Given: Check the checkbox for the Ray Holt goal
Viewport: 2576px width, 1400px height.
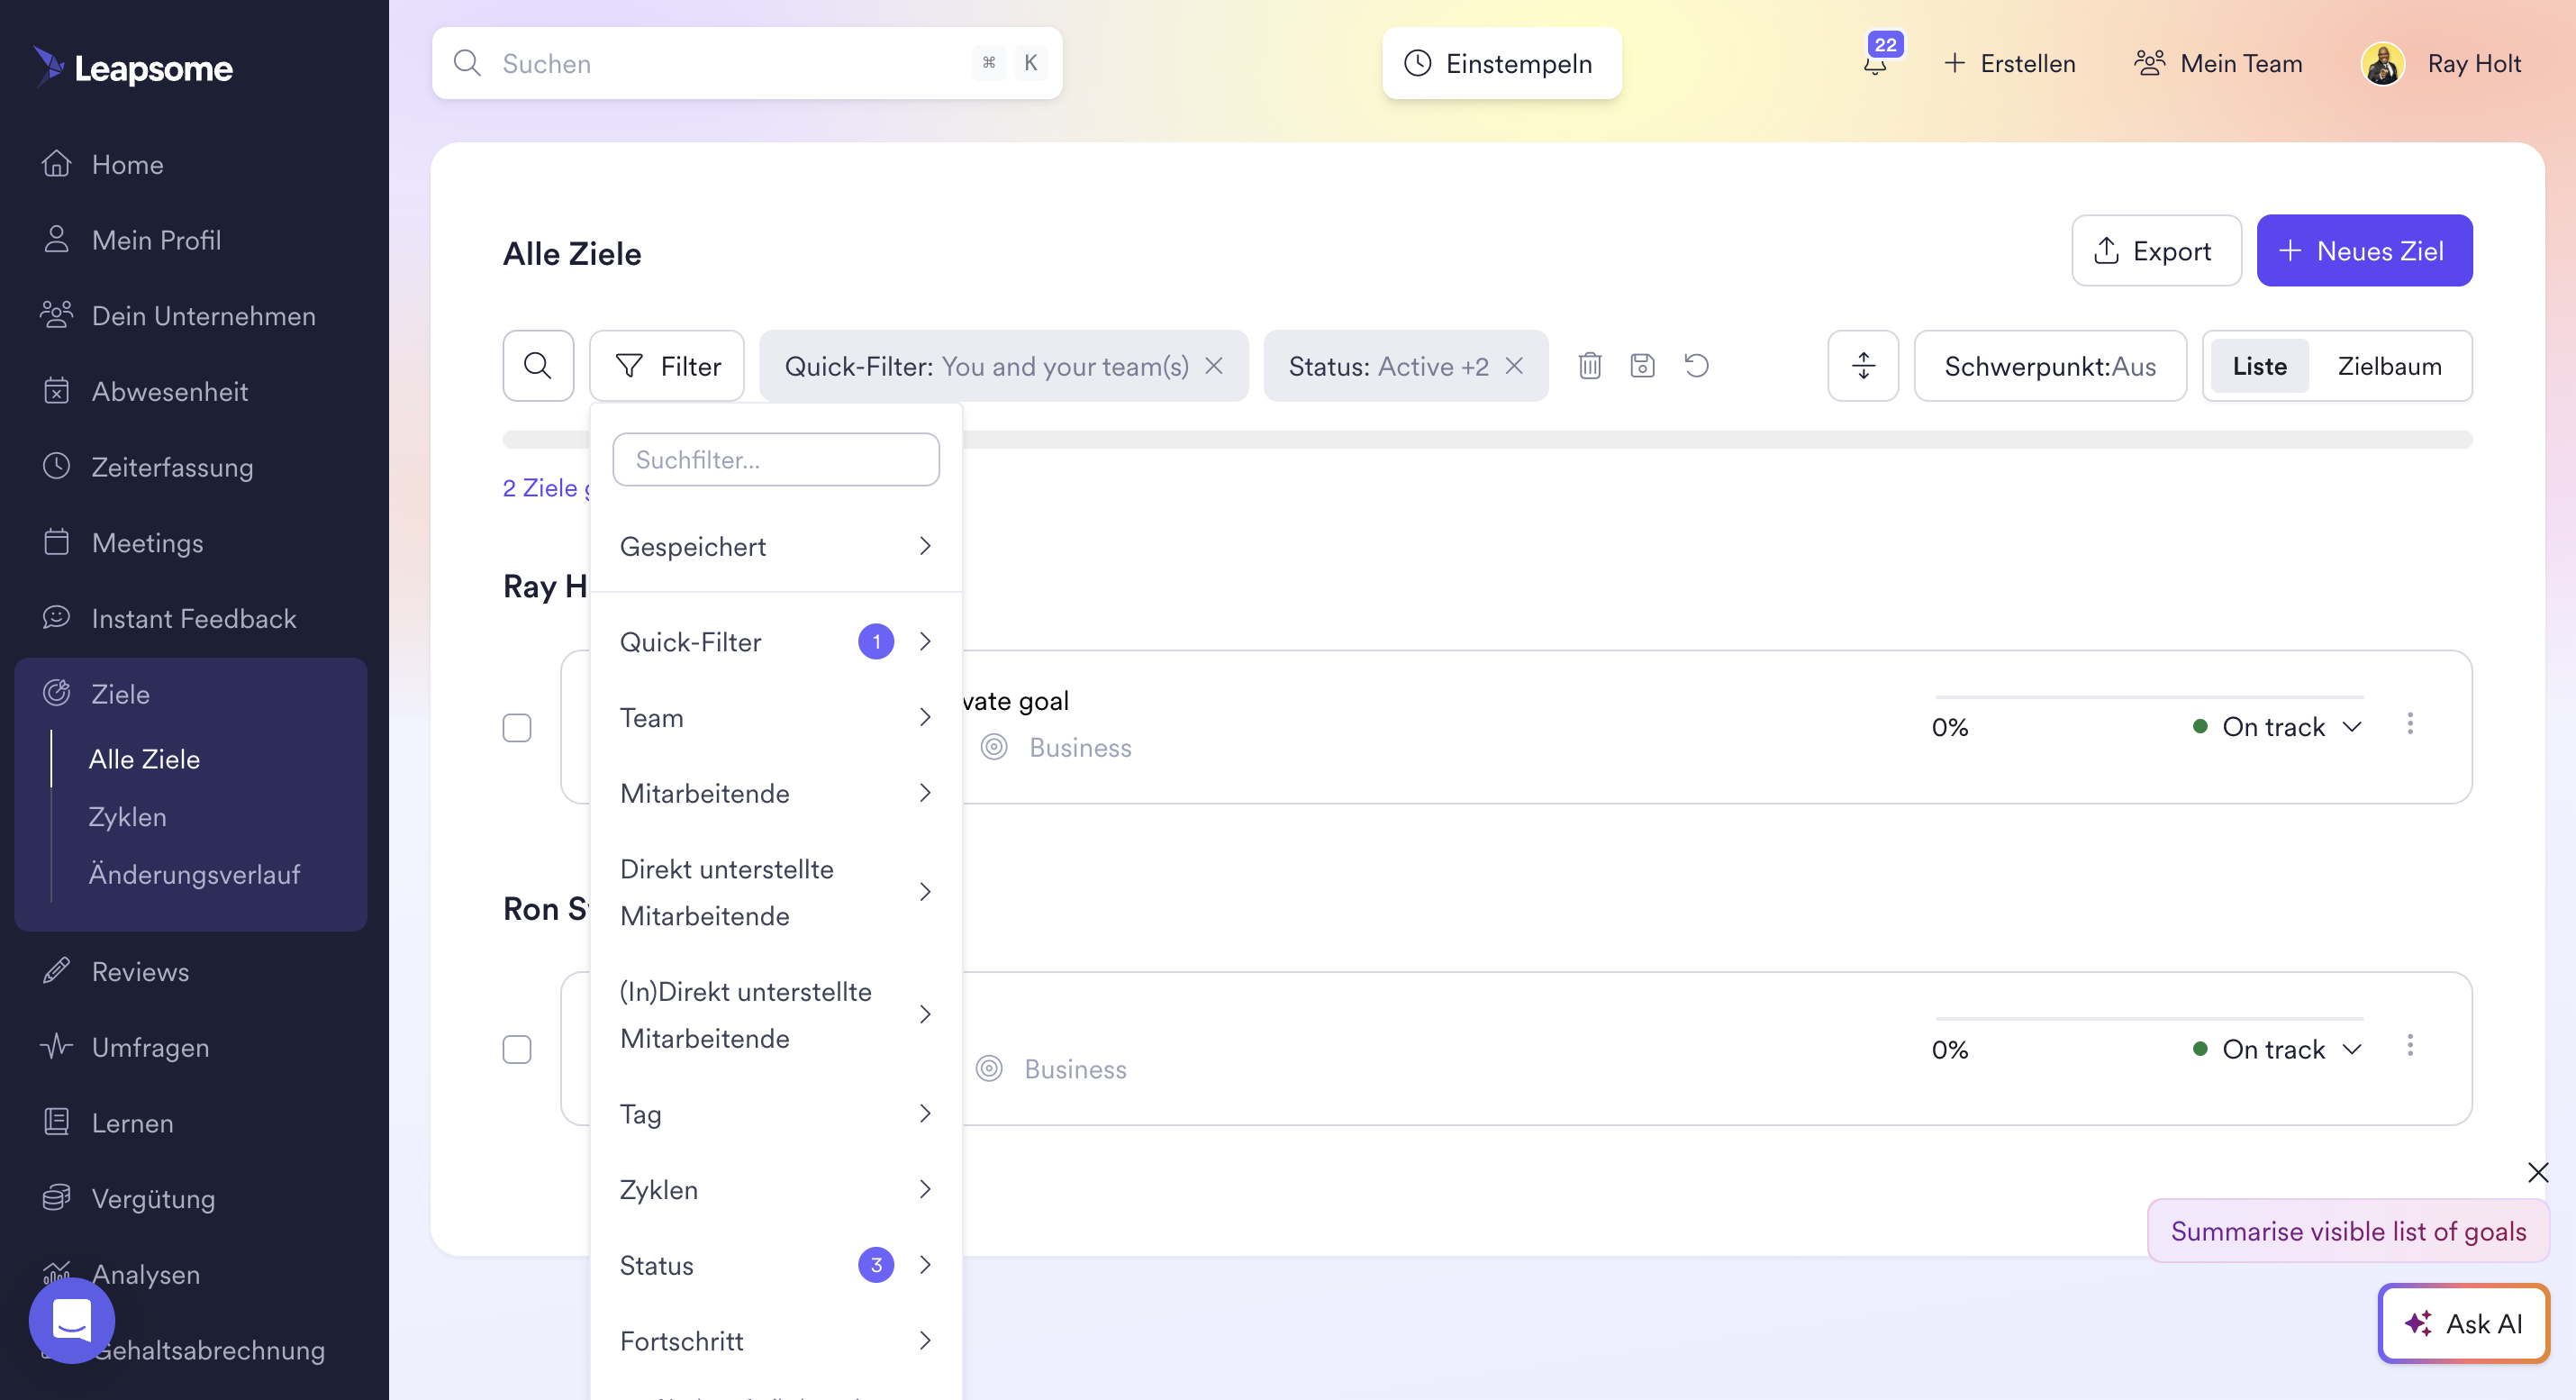Looking at the screenshot, I should (517, 728).
